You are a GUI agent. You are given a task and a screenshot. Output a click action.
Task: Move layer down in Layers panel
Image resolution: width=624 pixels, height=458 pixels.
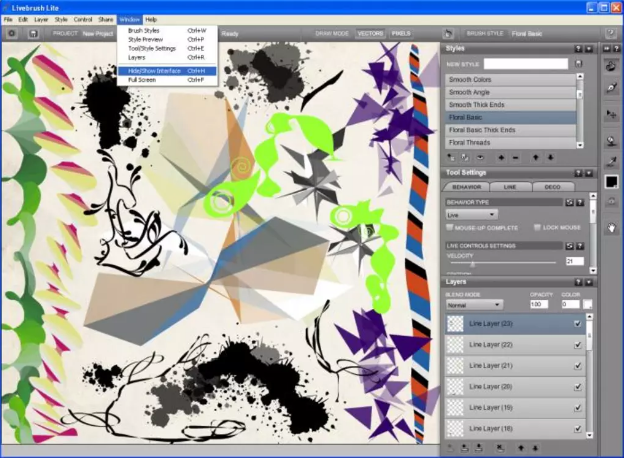(x=535, y=448)
